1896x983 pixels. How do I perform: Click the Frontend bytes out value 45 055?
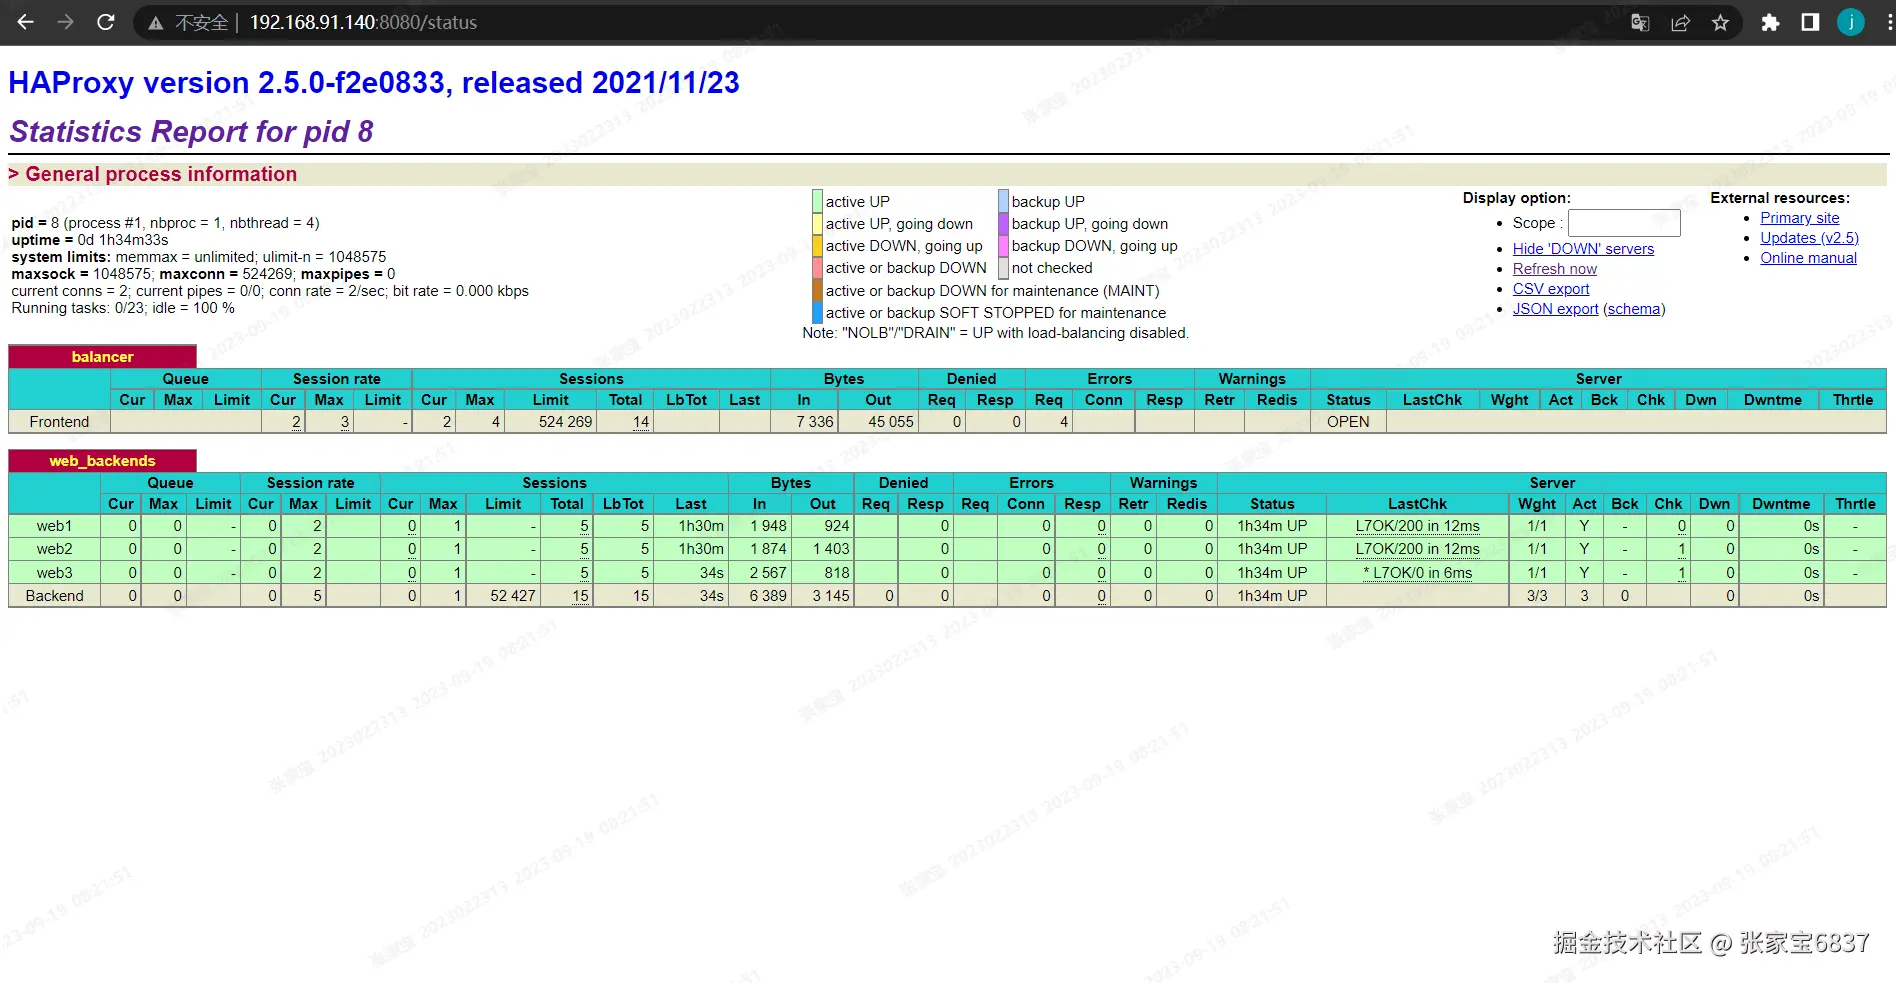click(x=891, y=422)
